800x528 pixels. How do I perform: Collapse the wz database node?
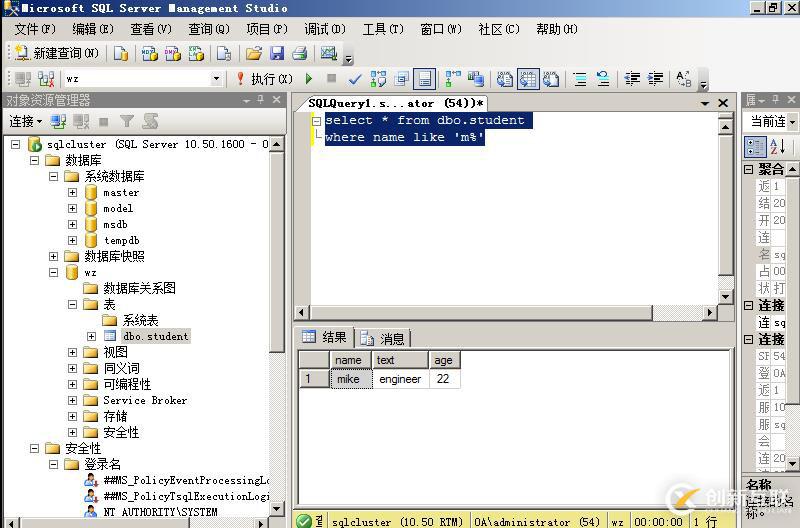click(53, 272)
